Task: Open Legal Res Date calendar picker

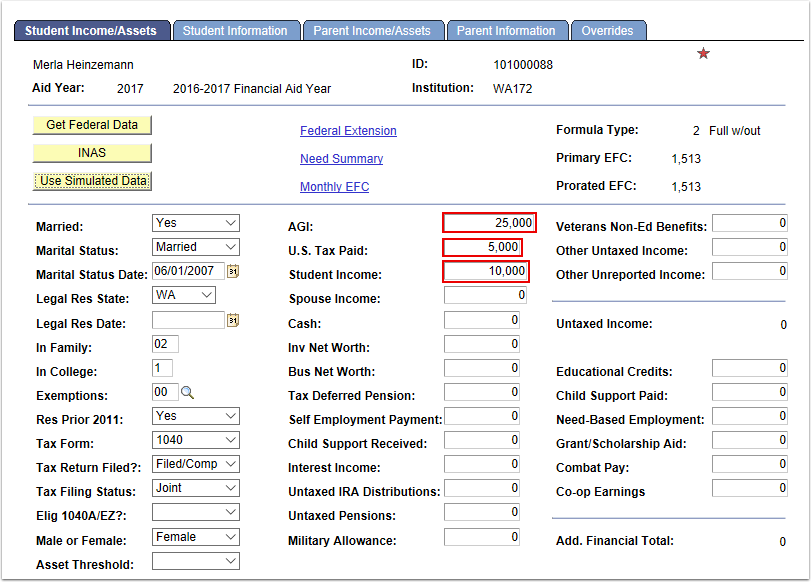Action: click(x=233, y=320)
